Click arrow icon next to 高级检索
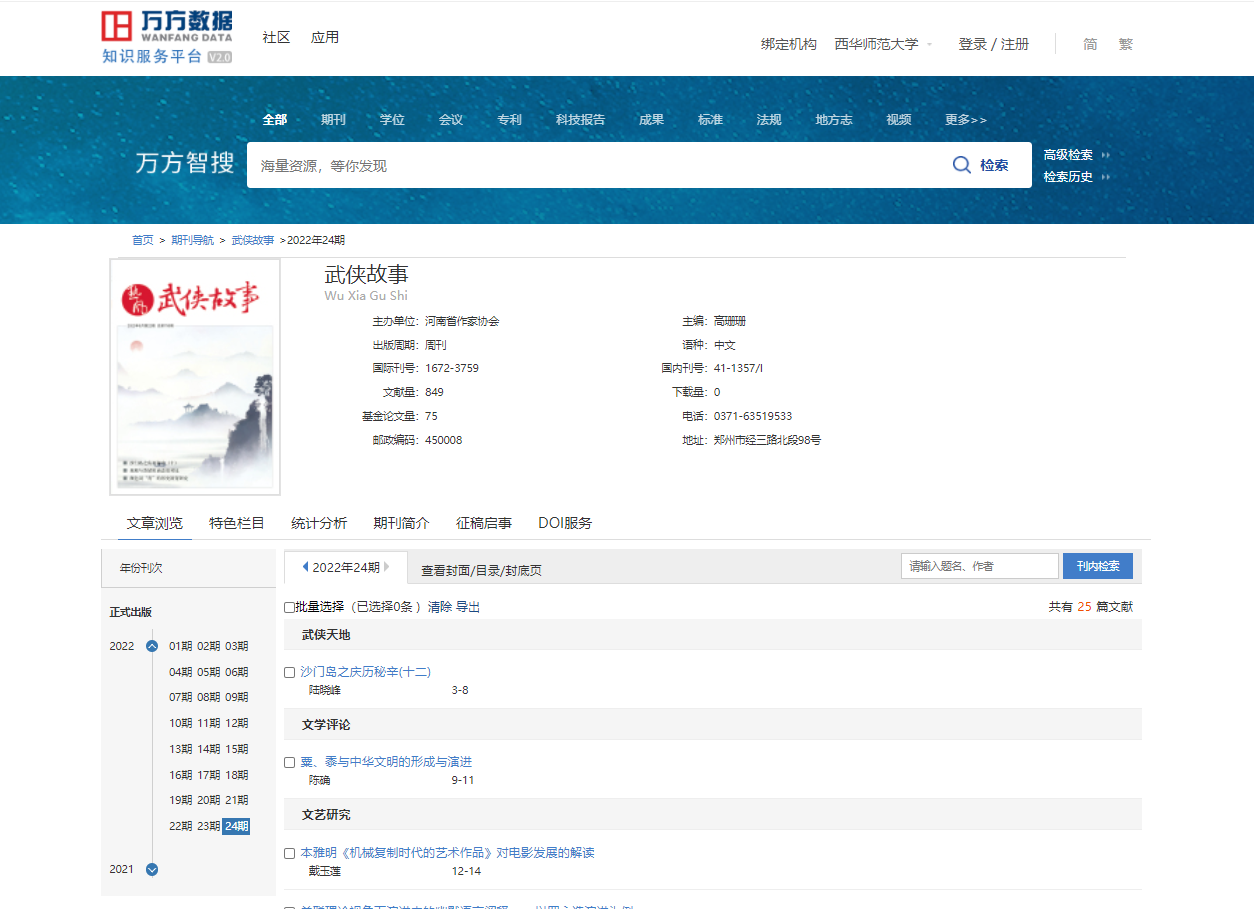This screenshot has width=1254, height=909. tap(1105, 155)
